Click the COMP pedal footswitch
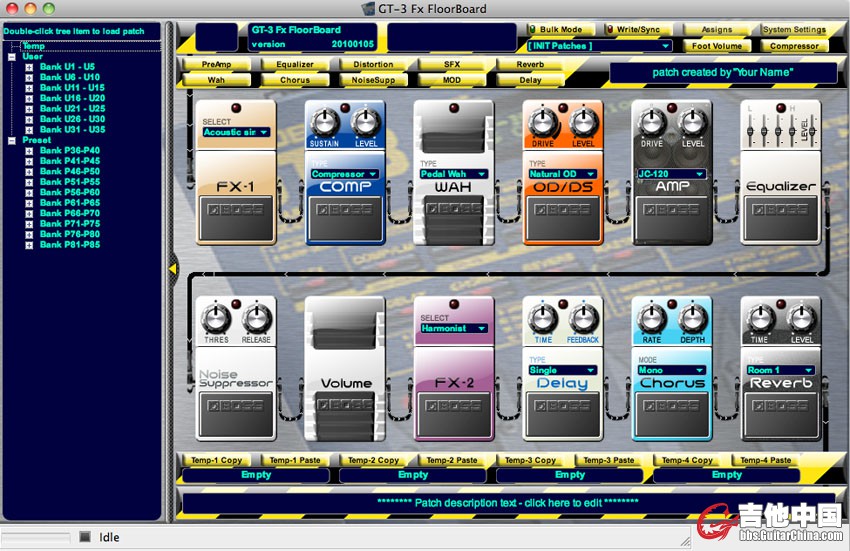Image resolution: width=850 pixels, height=551 pixels. point(345,218)
